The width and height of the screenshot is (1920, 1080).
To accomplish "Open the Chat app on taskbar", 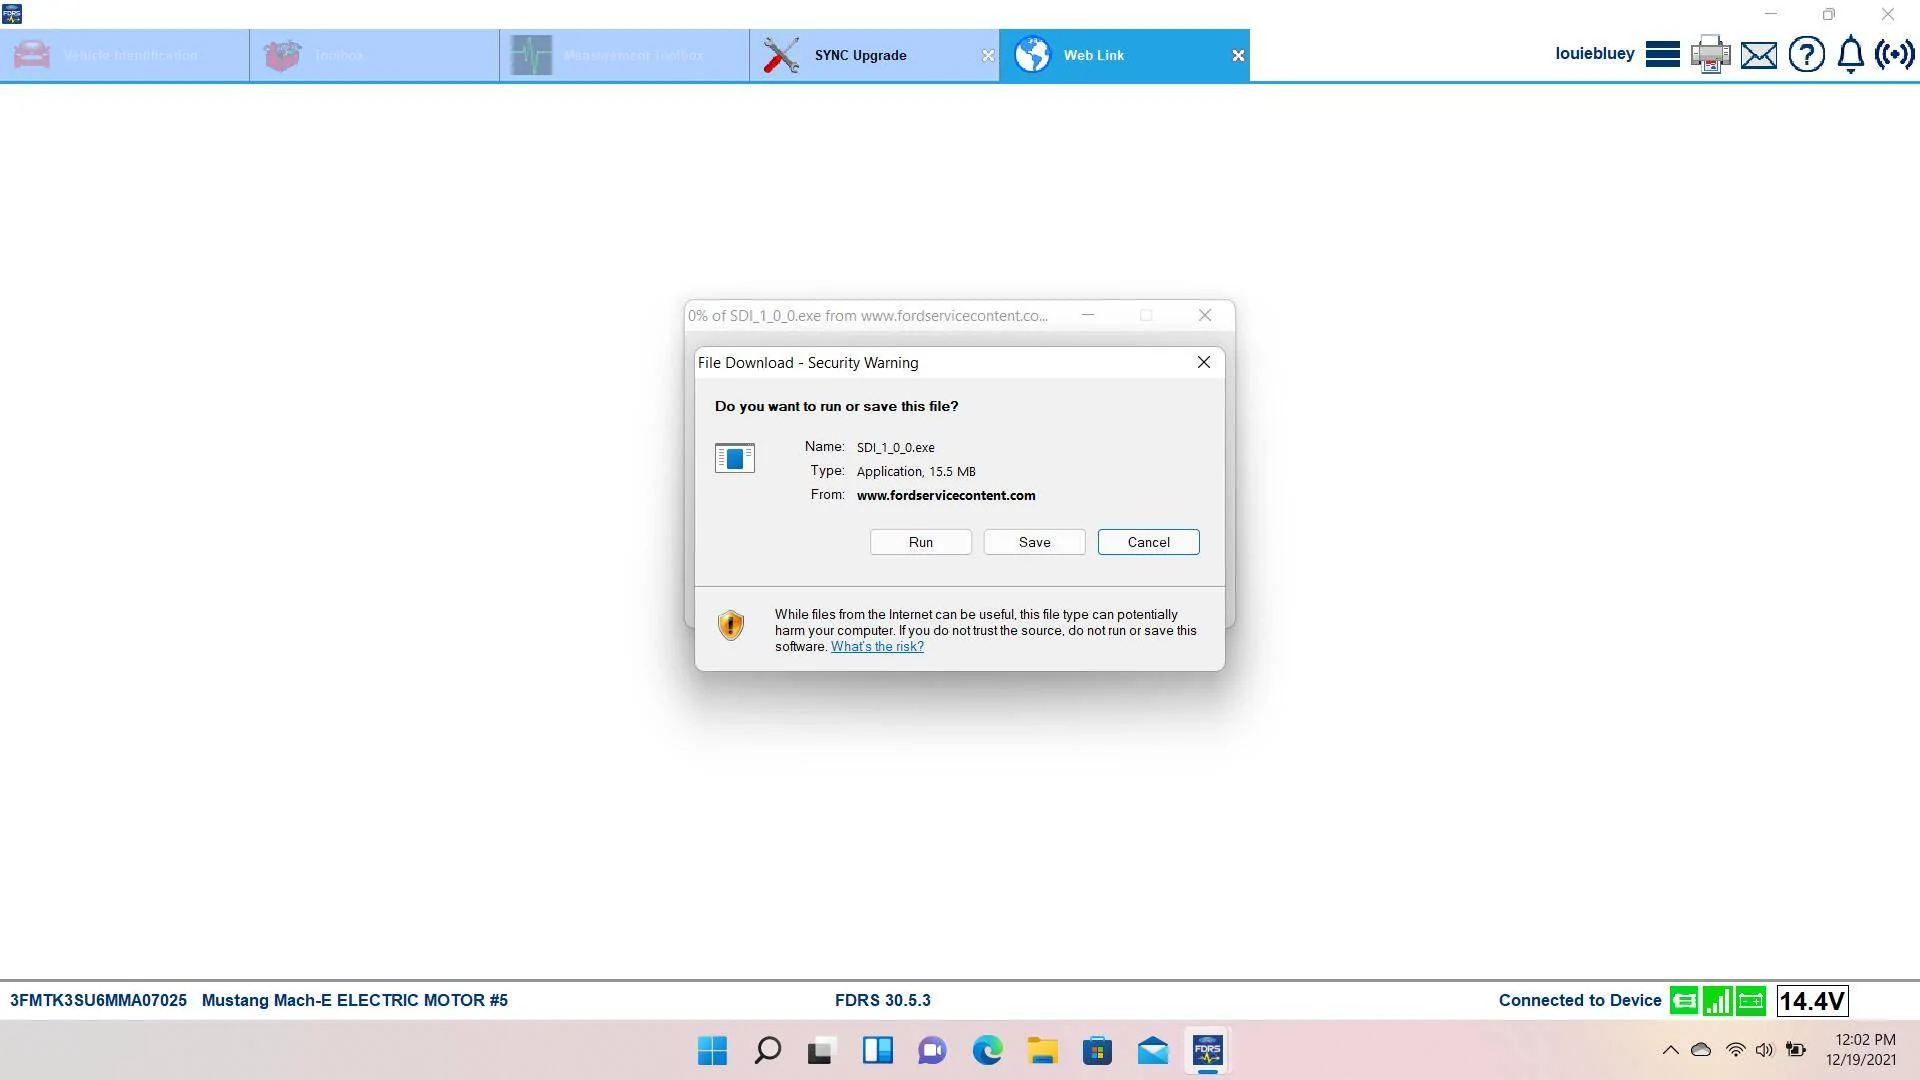I will click(x=932, y=1051).
